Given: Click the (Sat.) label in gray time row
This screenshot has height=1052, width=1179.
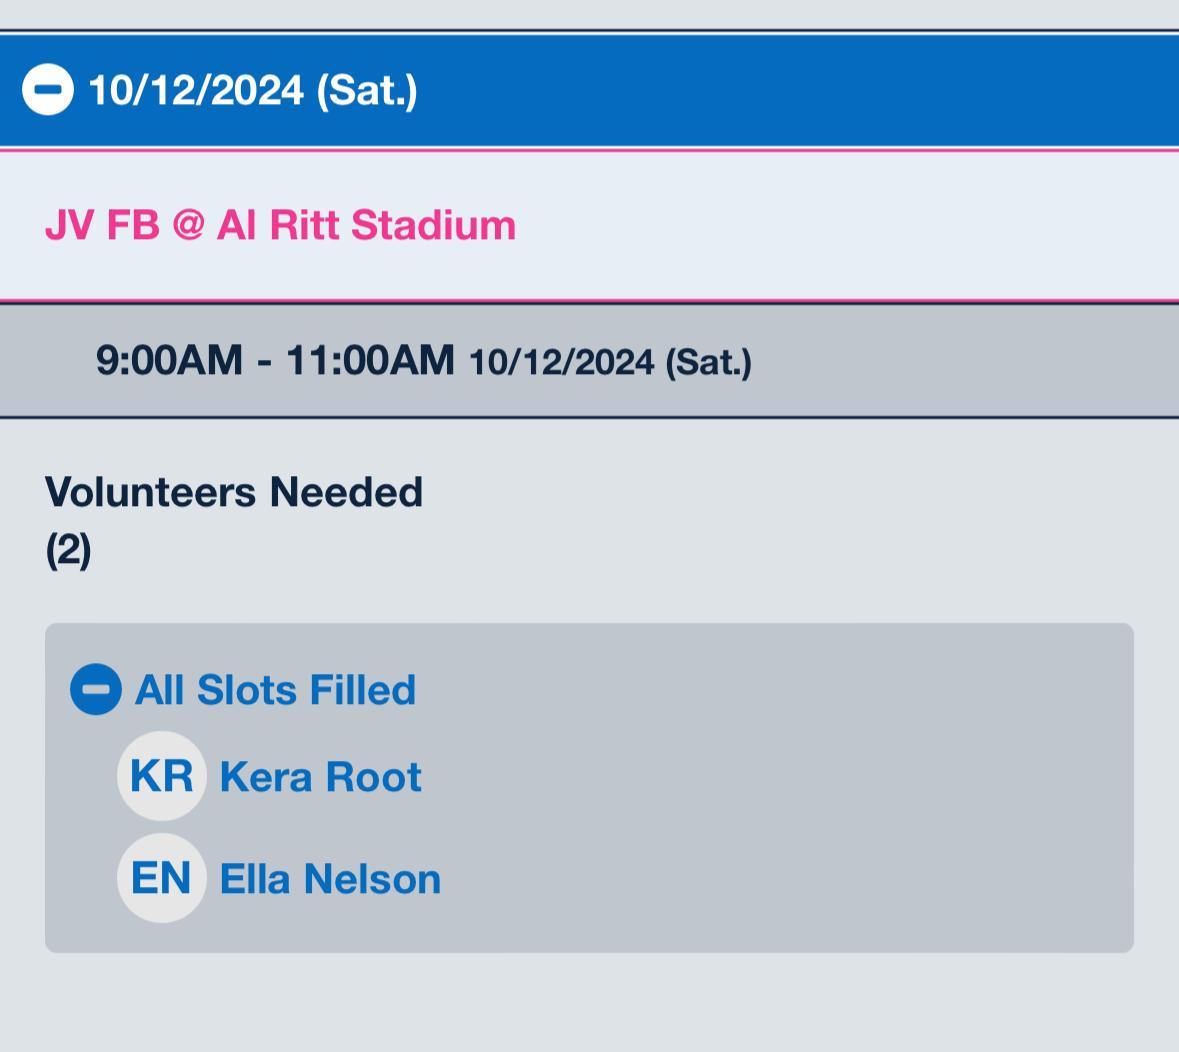Looking at the screenshot, I should click(708, 362).
